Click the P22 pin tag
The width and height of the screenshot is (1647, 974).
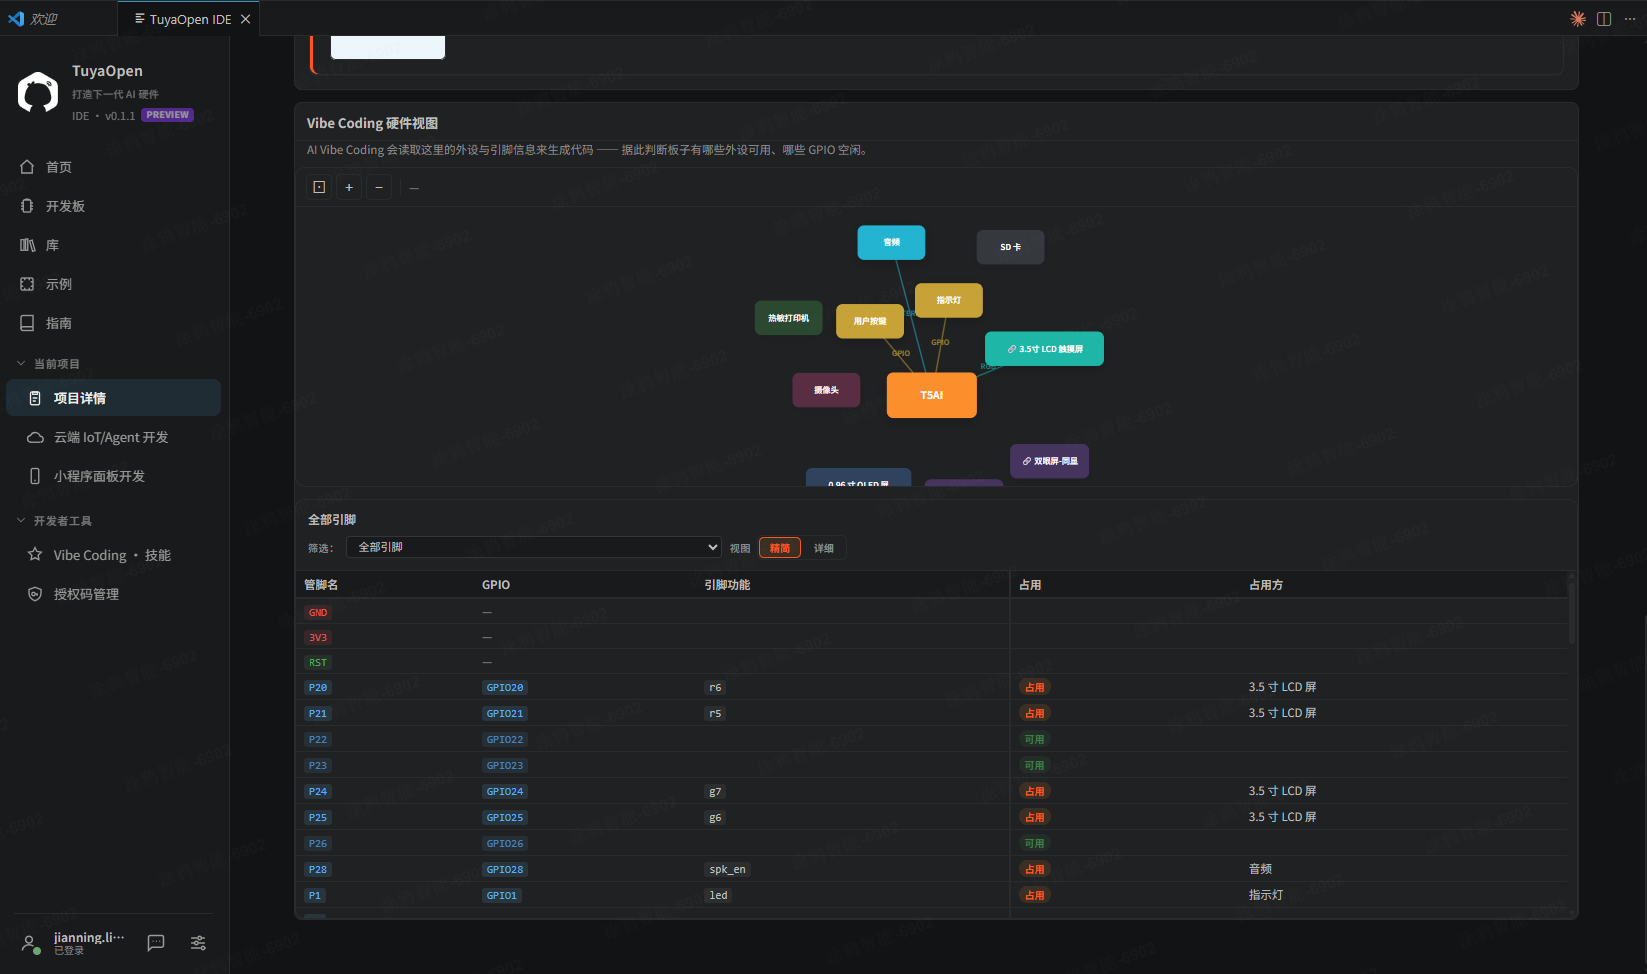(x=318, y=739)
